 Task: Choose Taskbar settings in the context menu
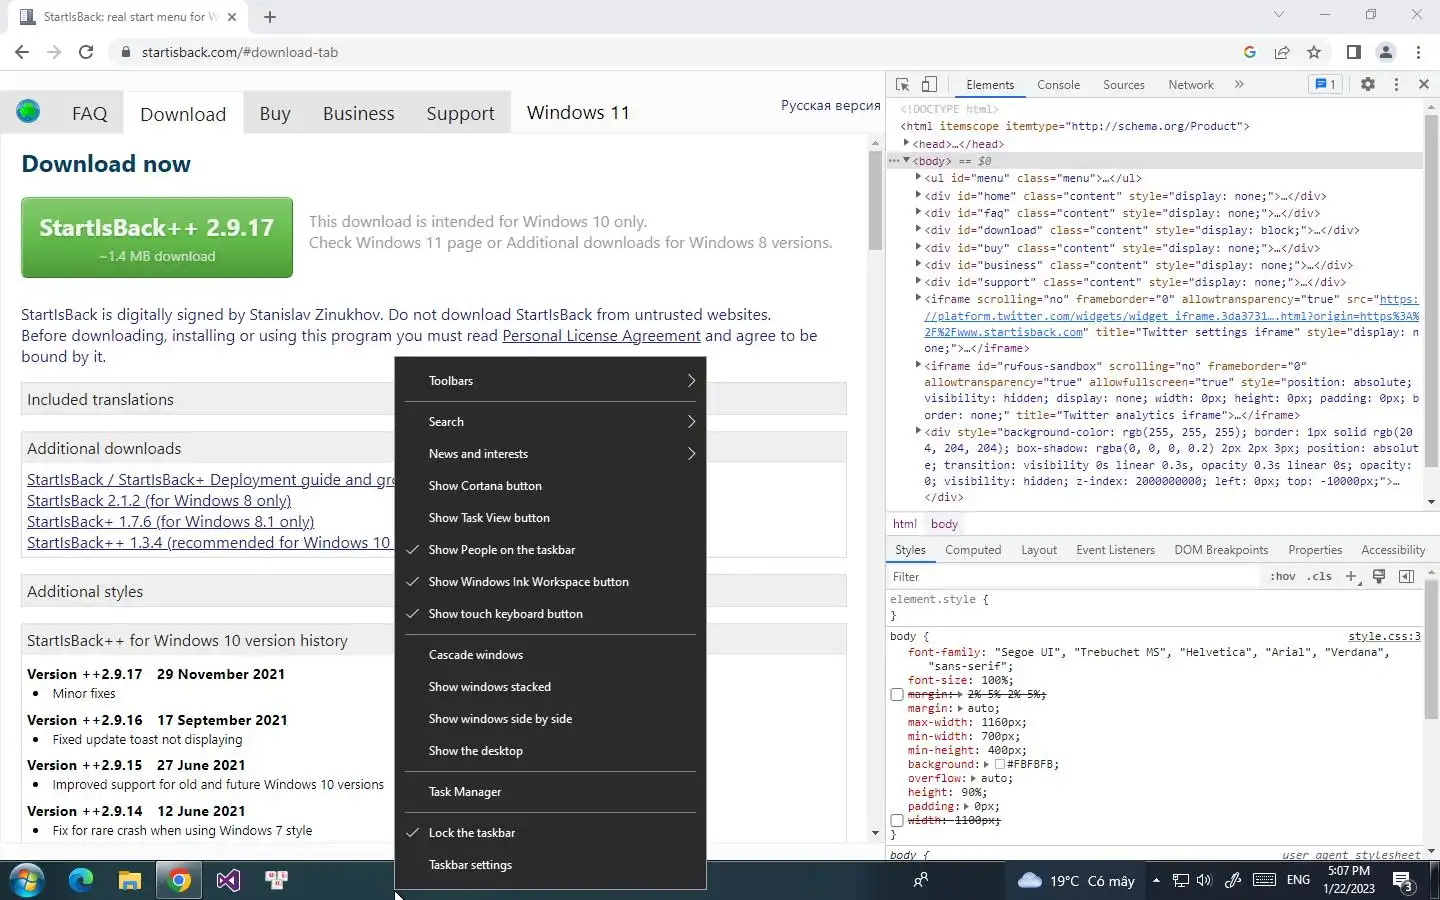coord(550,865)
